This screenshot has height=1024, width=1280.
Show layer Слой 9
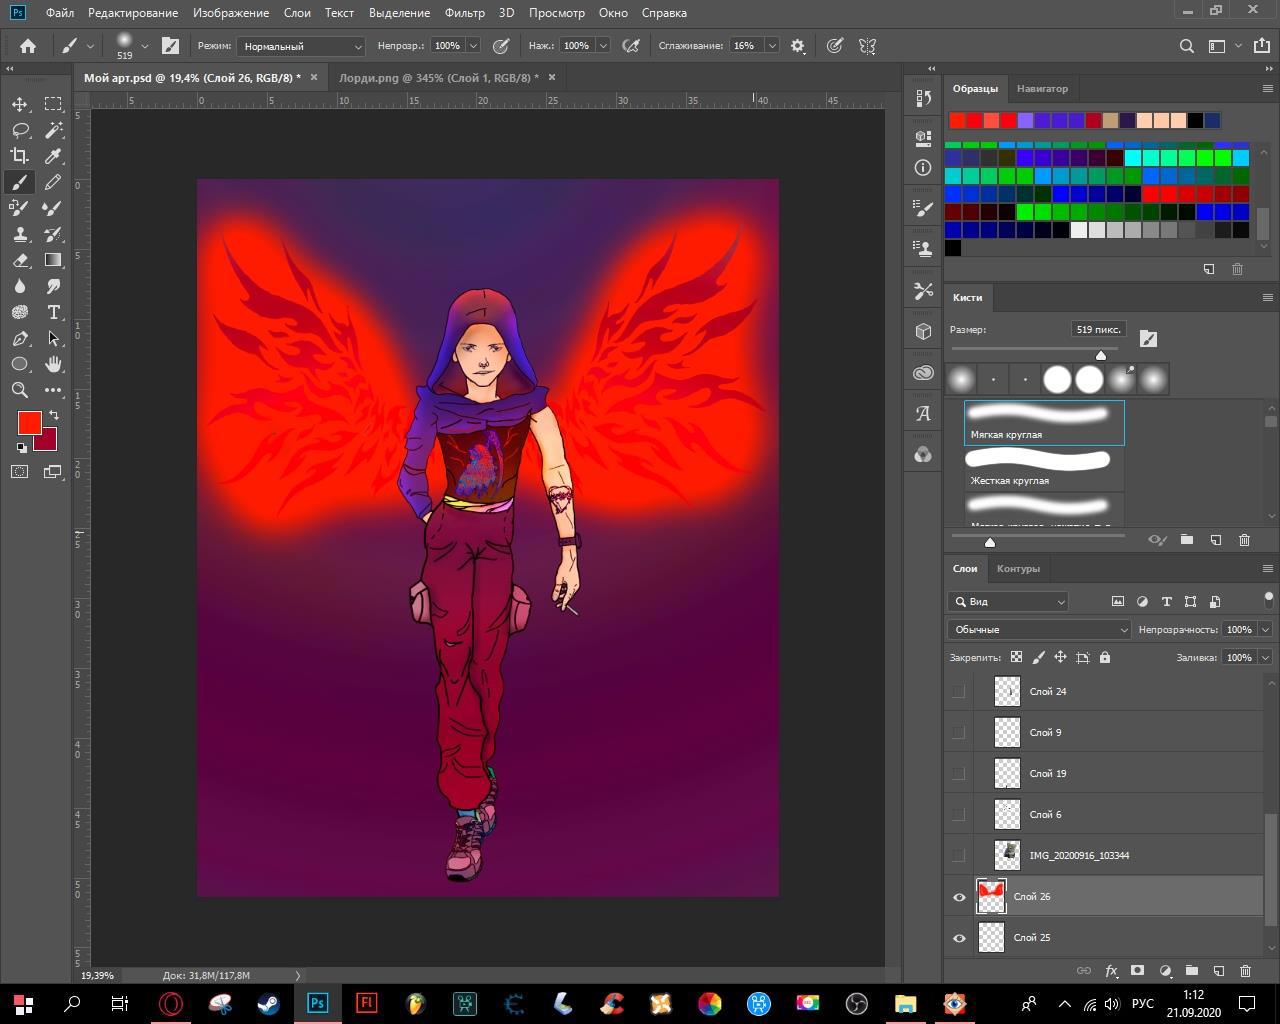[959, 732]
